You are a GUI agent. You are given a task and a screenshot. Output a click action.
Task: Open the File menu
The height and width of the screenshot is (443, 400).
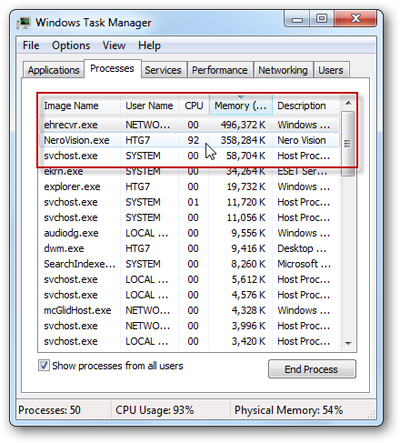point(31,45)
